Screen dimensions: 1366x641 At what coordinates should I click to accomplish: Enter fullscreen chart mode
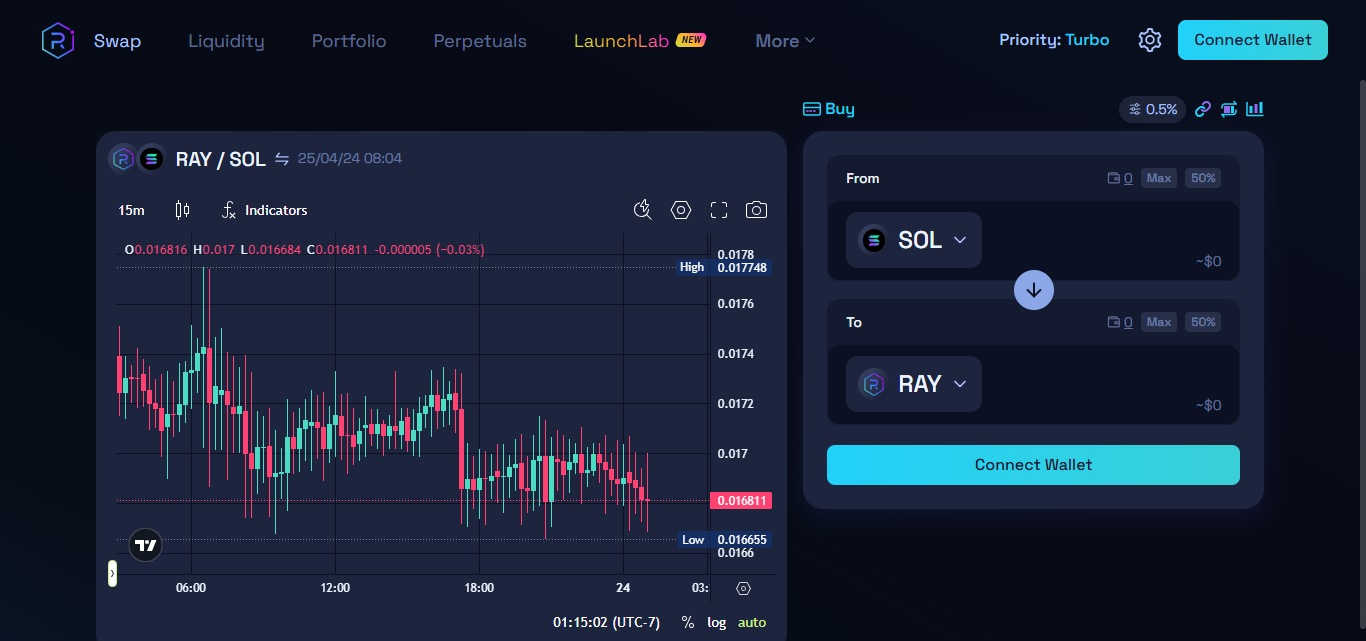719,210
